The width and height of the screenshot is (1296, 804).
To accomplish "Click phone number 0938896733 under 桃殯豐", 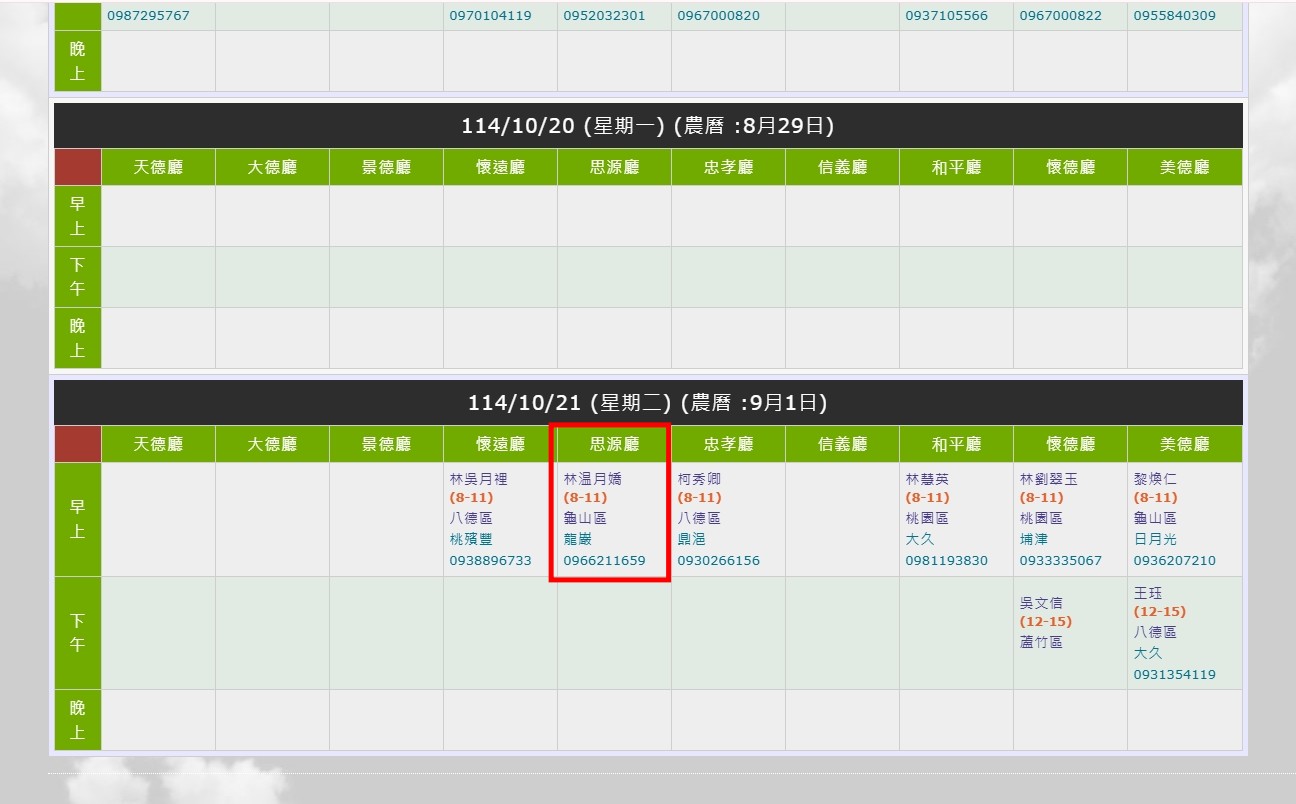I will coord(490,560).
